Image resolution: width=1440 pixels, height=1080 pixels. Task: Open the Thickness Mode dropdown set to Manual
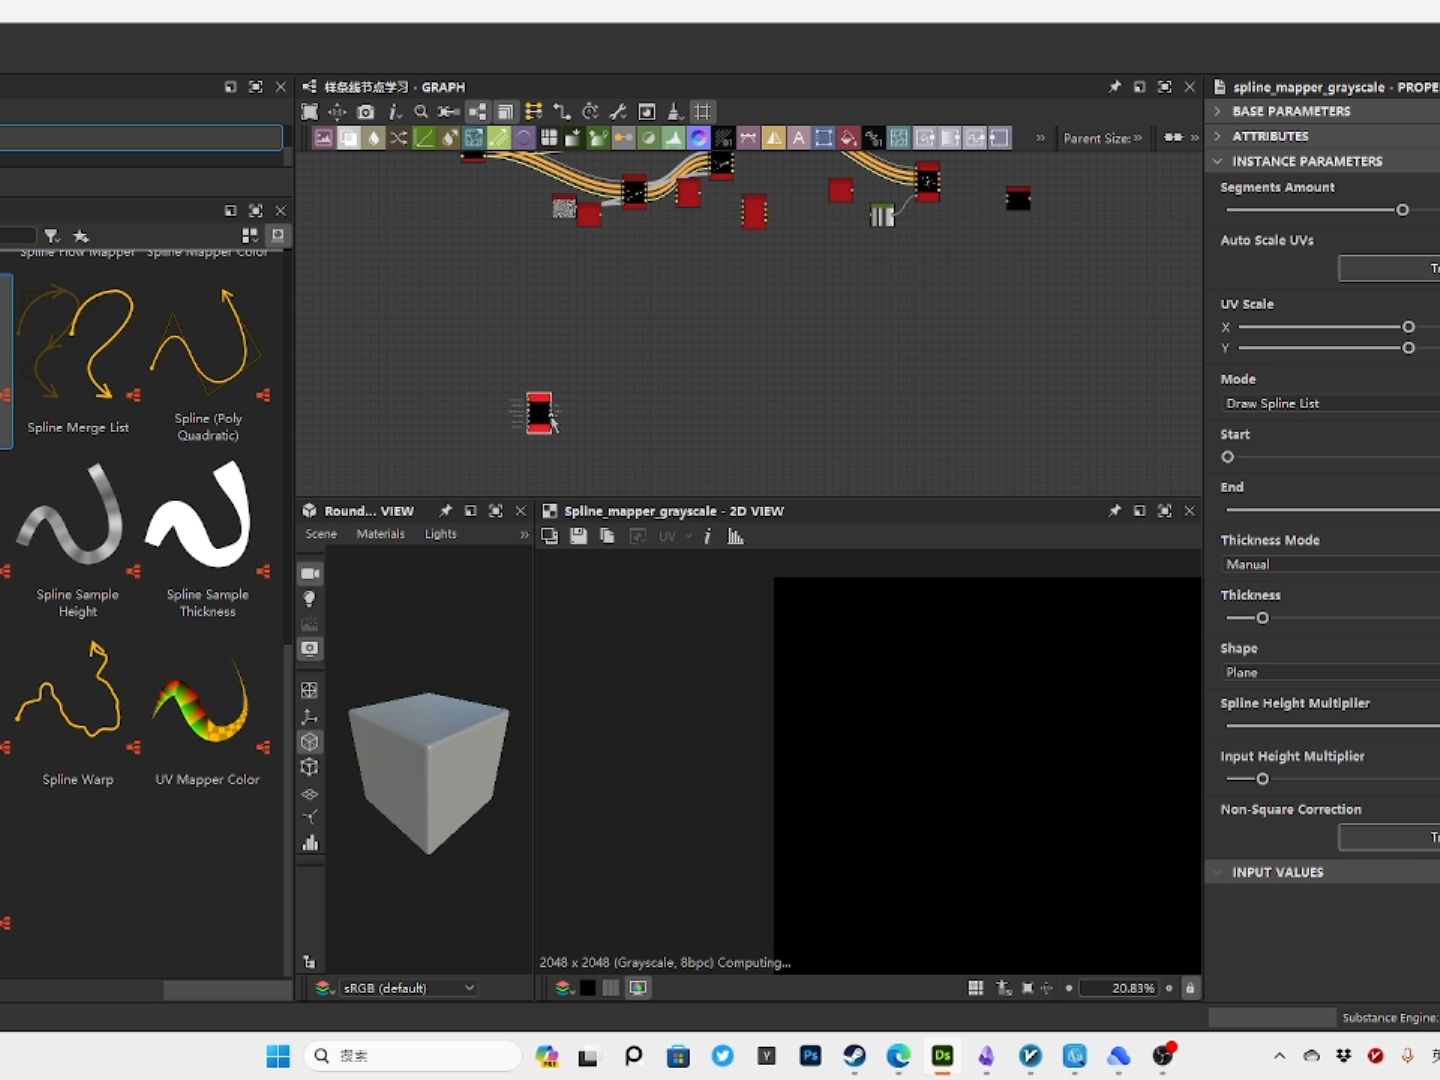pos(1330,564)
